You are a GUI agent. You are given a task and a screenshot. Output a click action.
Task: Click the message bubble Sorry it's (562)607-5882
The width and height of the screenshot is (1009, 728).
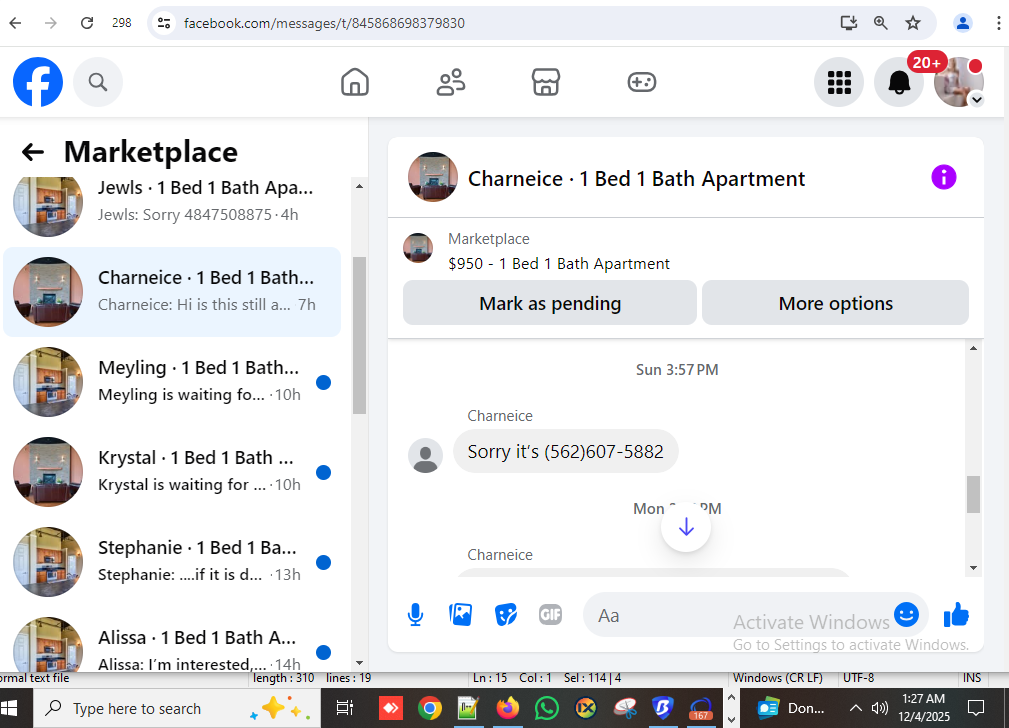coord(566,451)
